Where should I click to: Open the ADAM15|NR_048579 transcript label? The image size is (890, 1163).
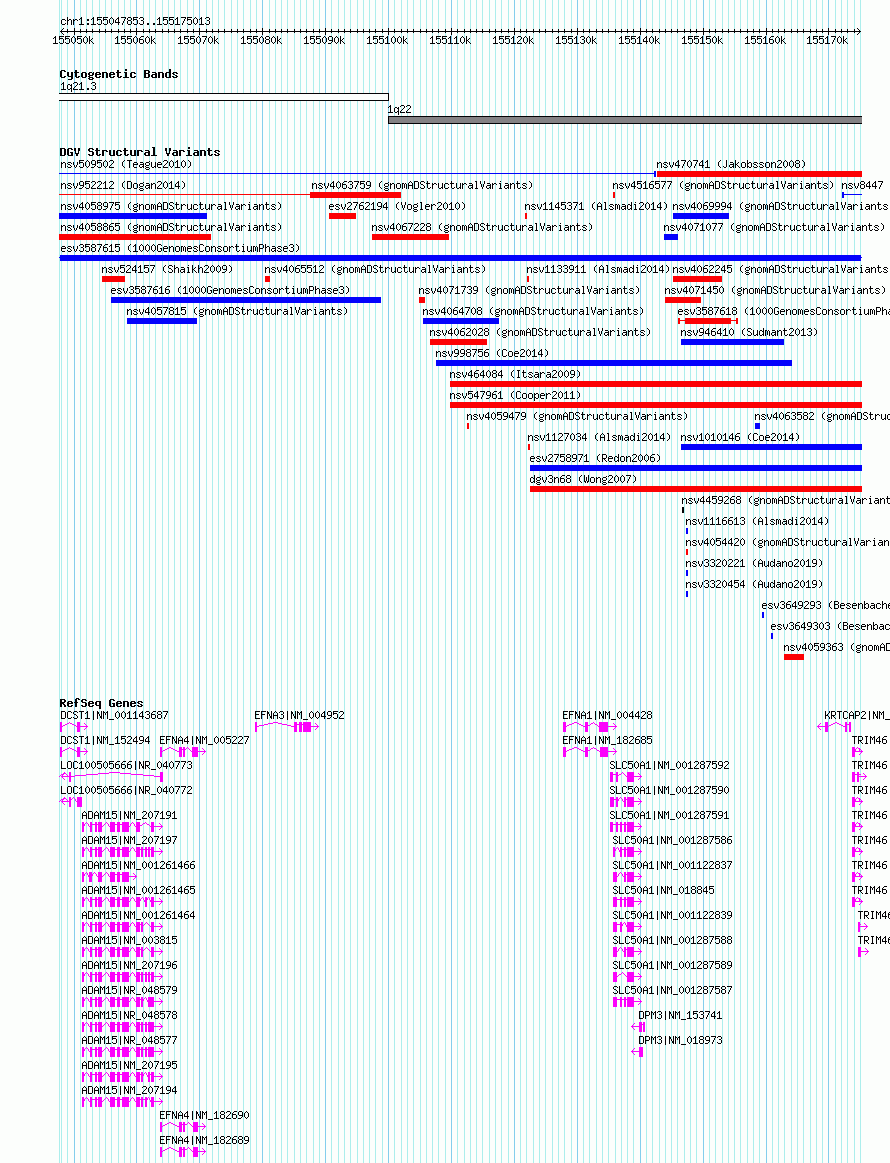(x=130, y=989)
